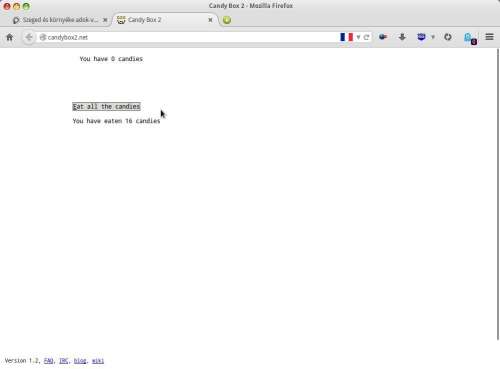Viewport: 500px width, 369px height.
Task: Select the Candy Box 2 tab
Action: coord(166,20)
